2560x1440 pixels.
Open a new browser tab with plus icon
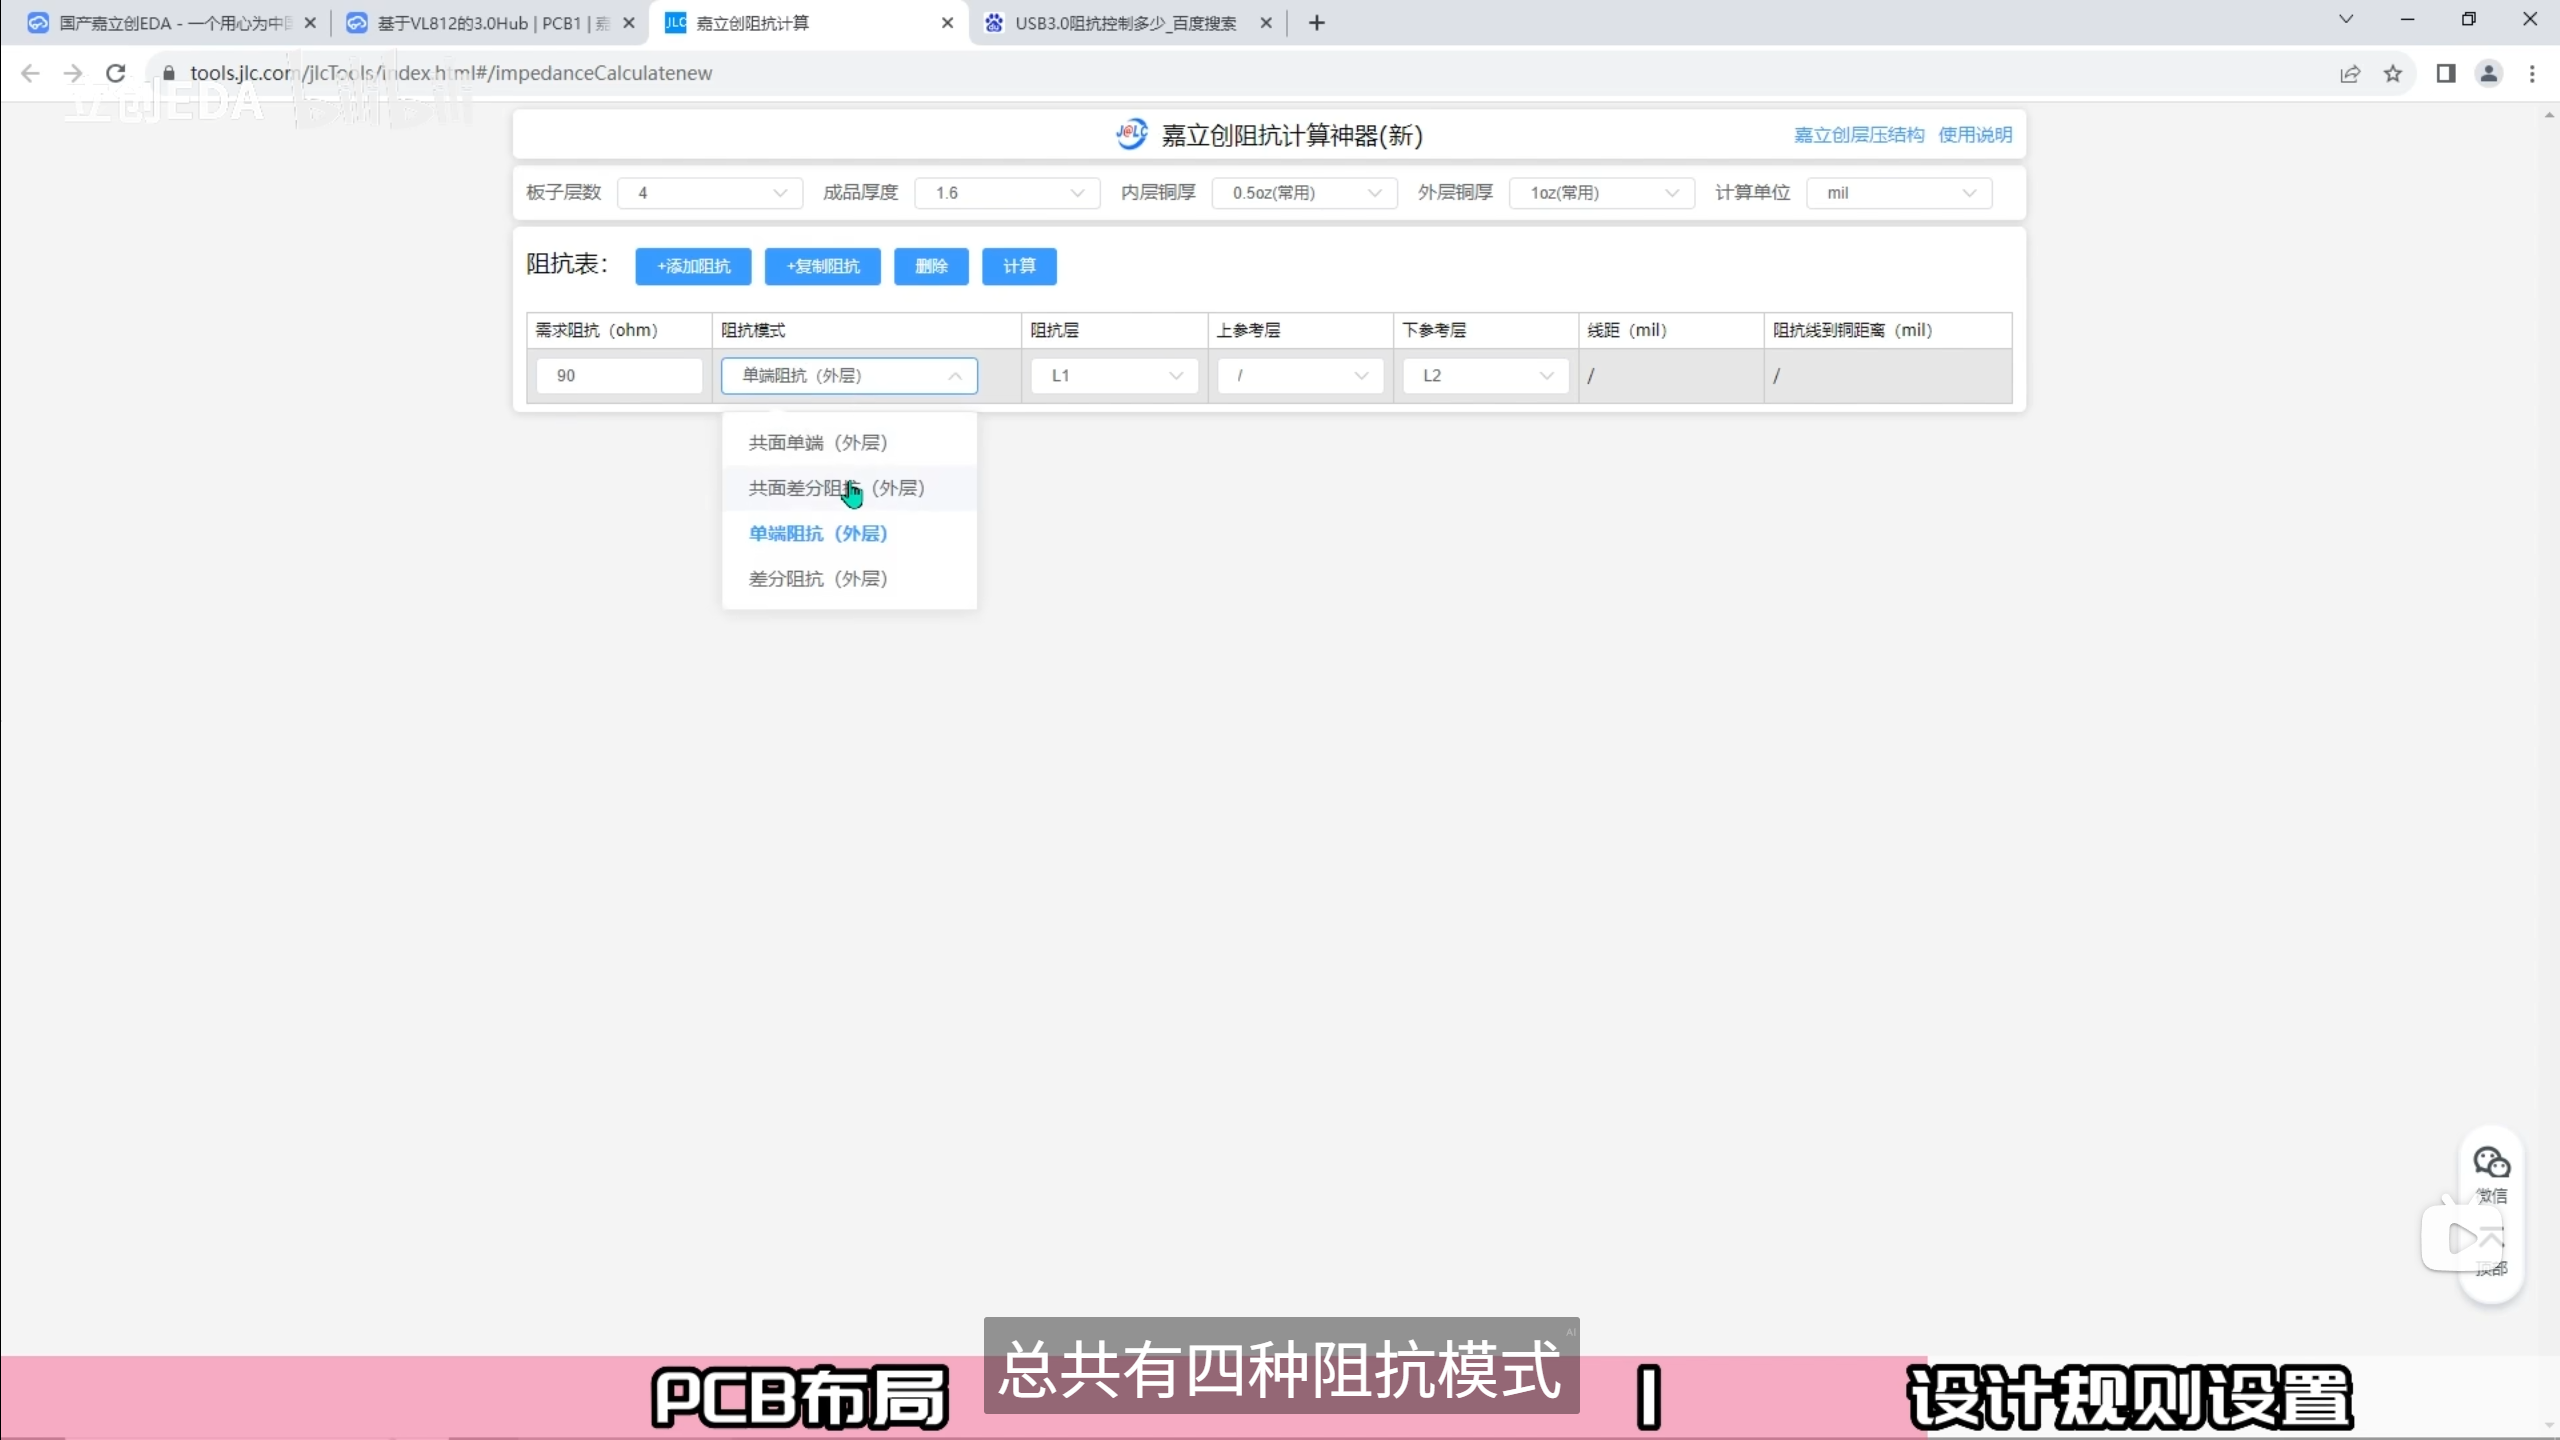pyautogui.click(x=1317, y=23)
